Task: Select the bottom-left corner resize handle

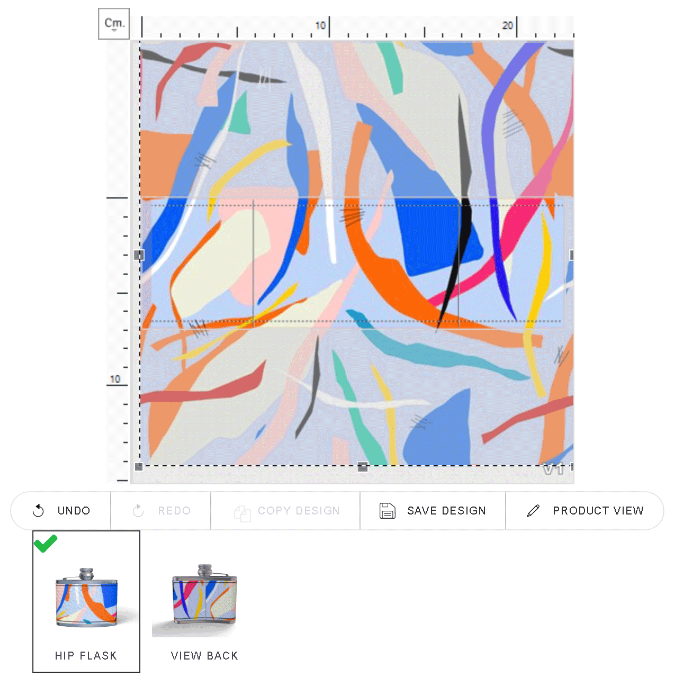Action: point(139,467)
